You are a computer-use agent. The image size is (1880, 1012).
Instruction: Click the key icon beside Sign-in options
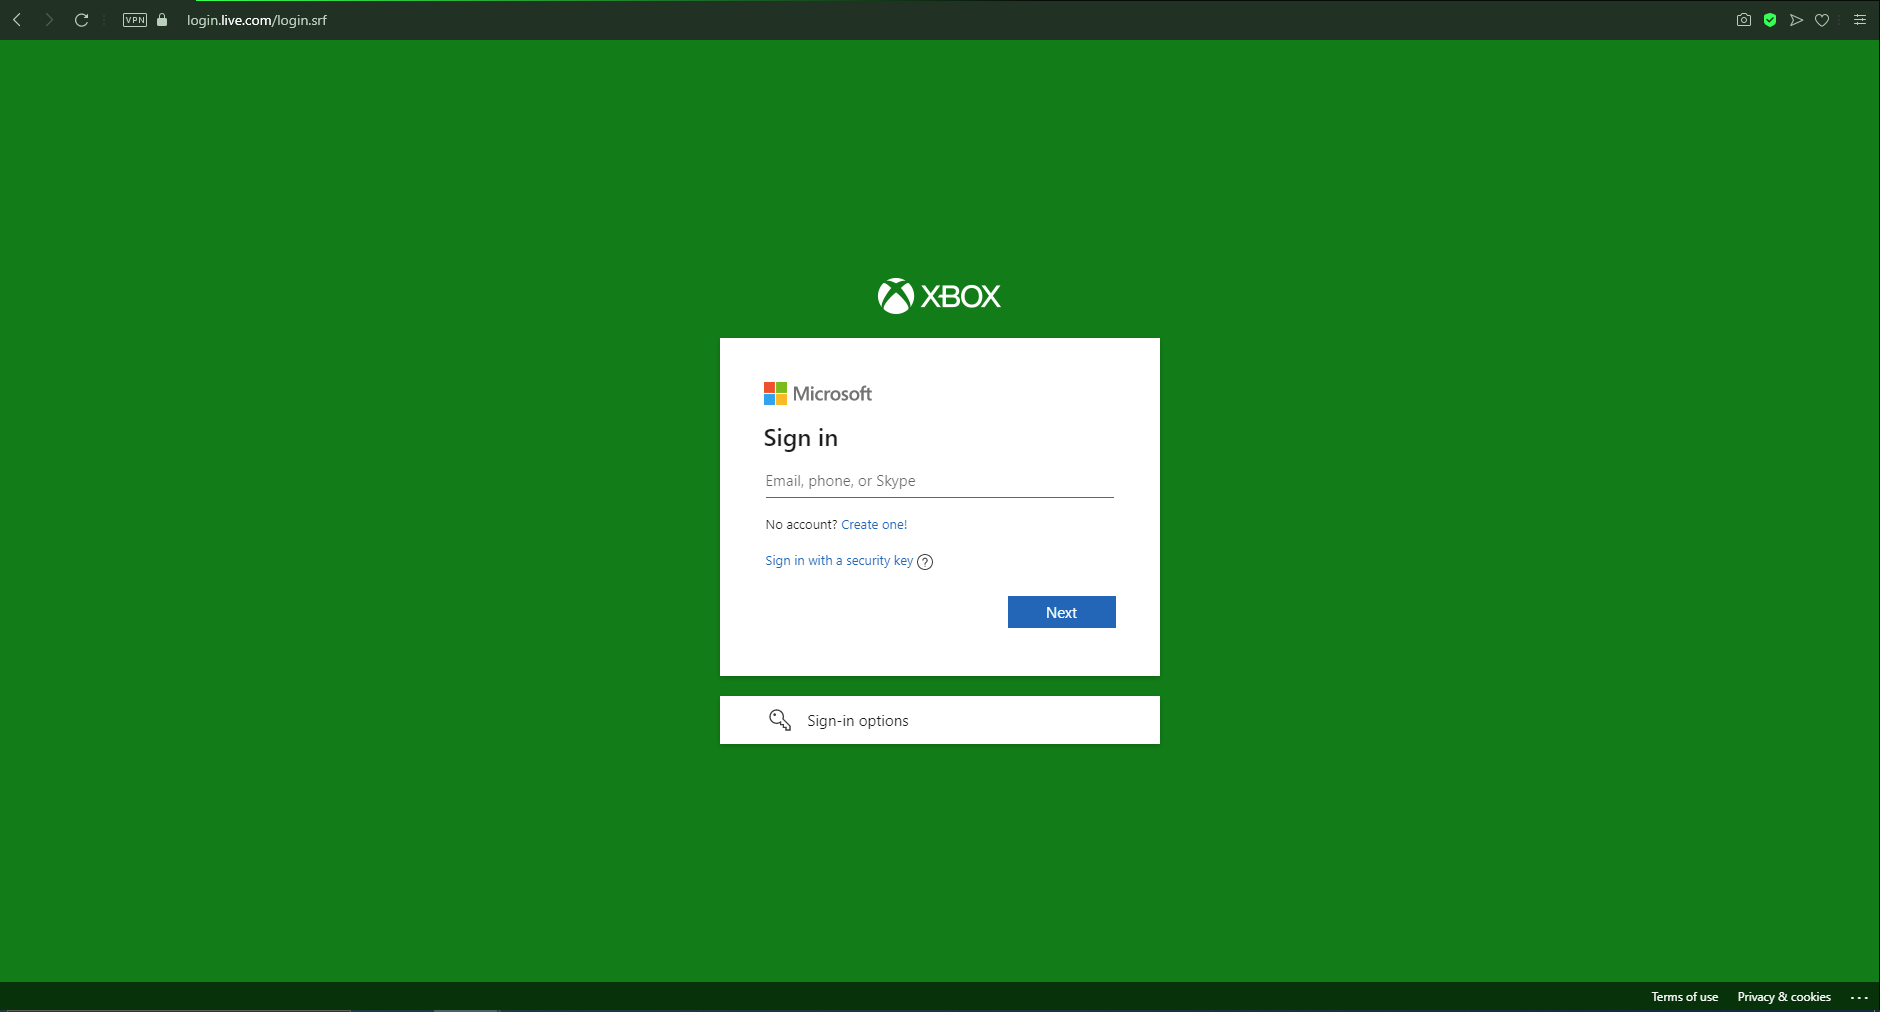781,720
